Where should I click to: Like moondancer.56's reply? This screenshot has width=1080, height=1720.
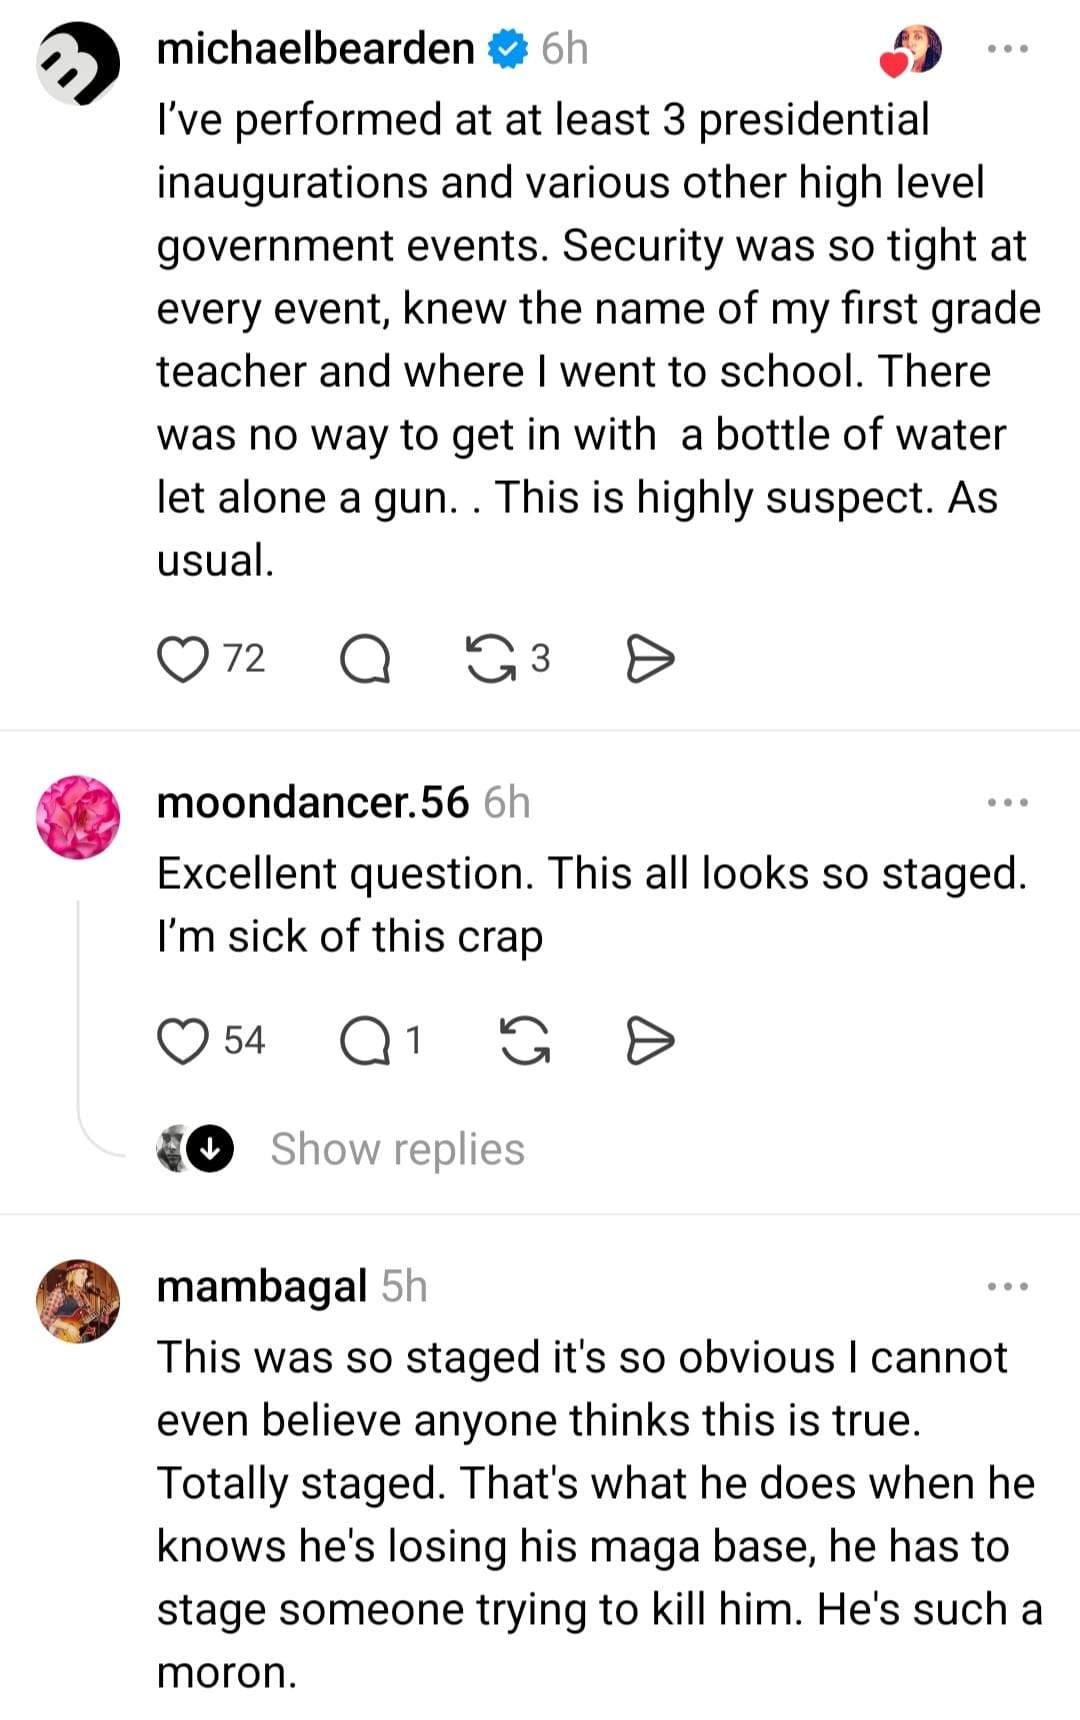click(183, 1042)
